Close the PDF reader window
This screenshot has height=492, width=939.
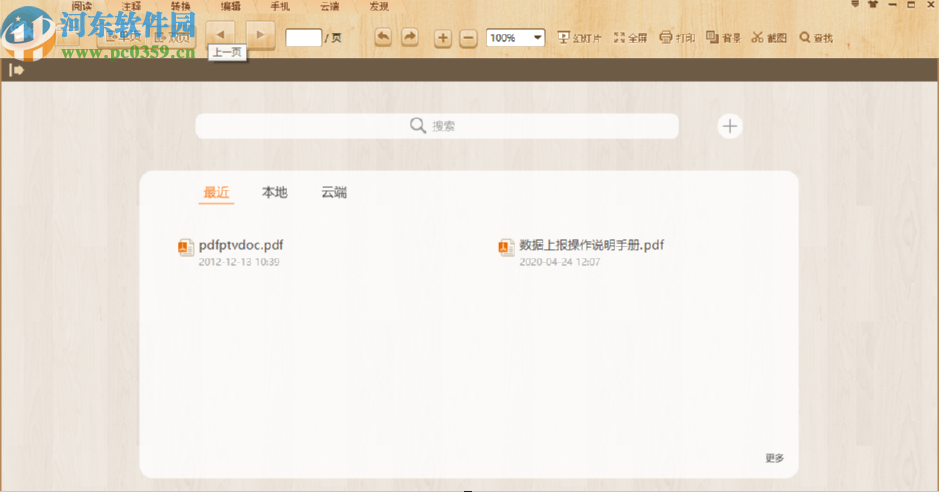point(931,5)
